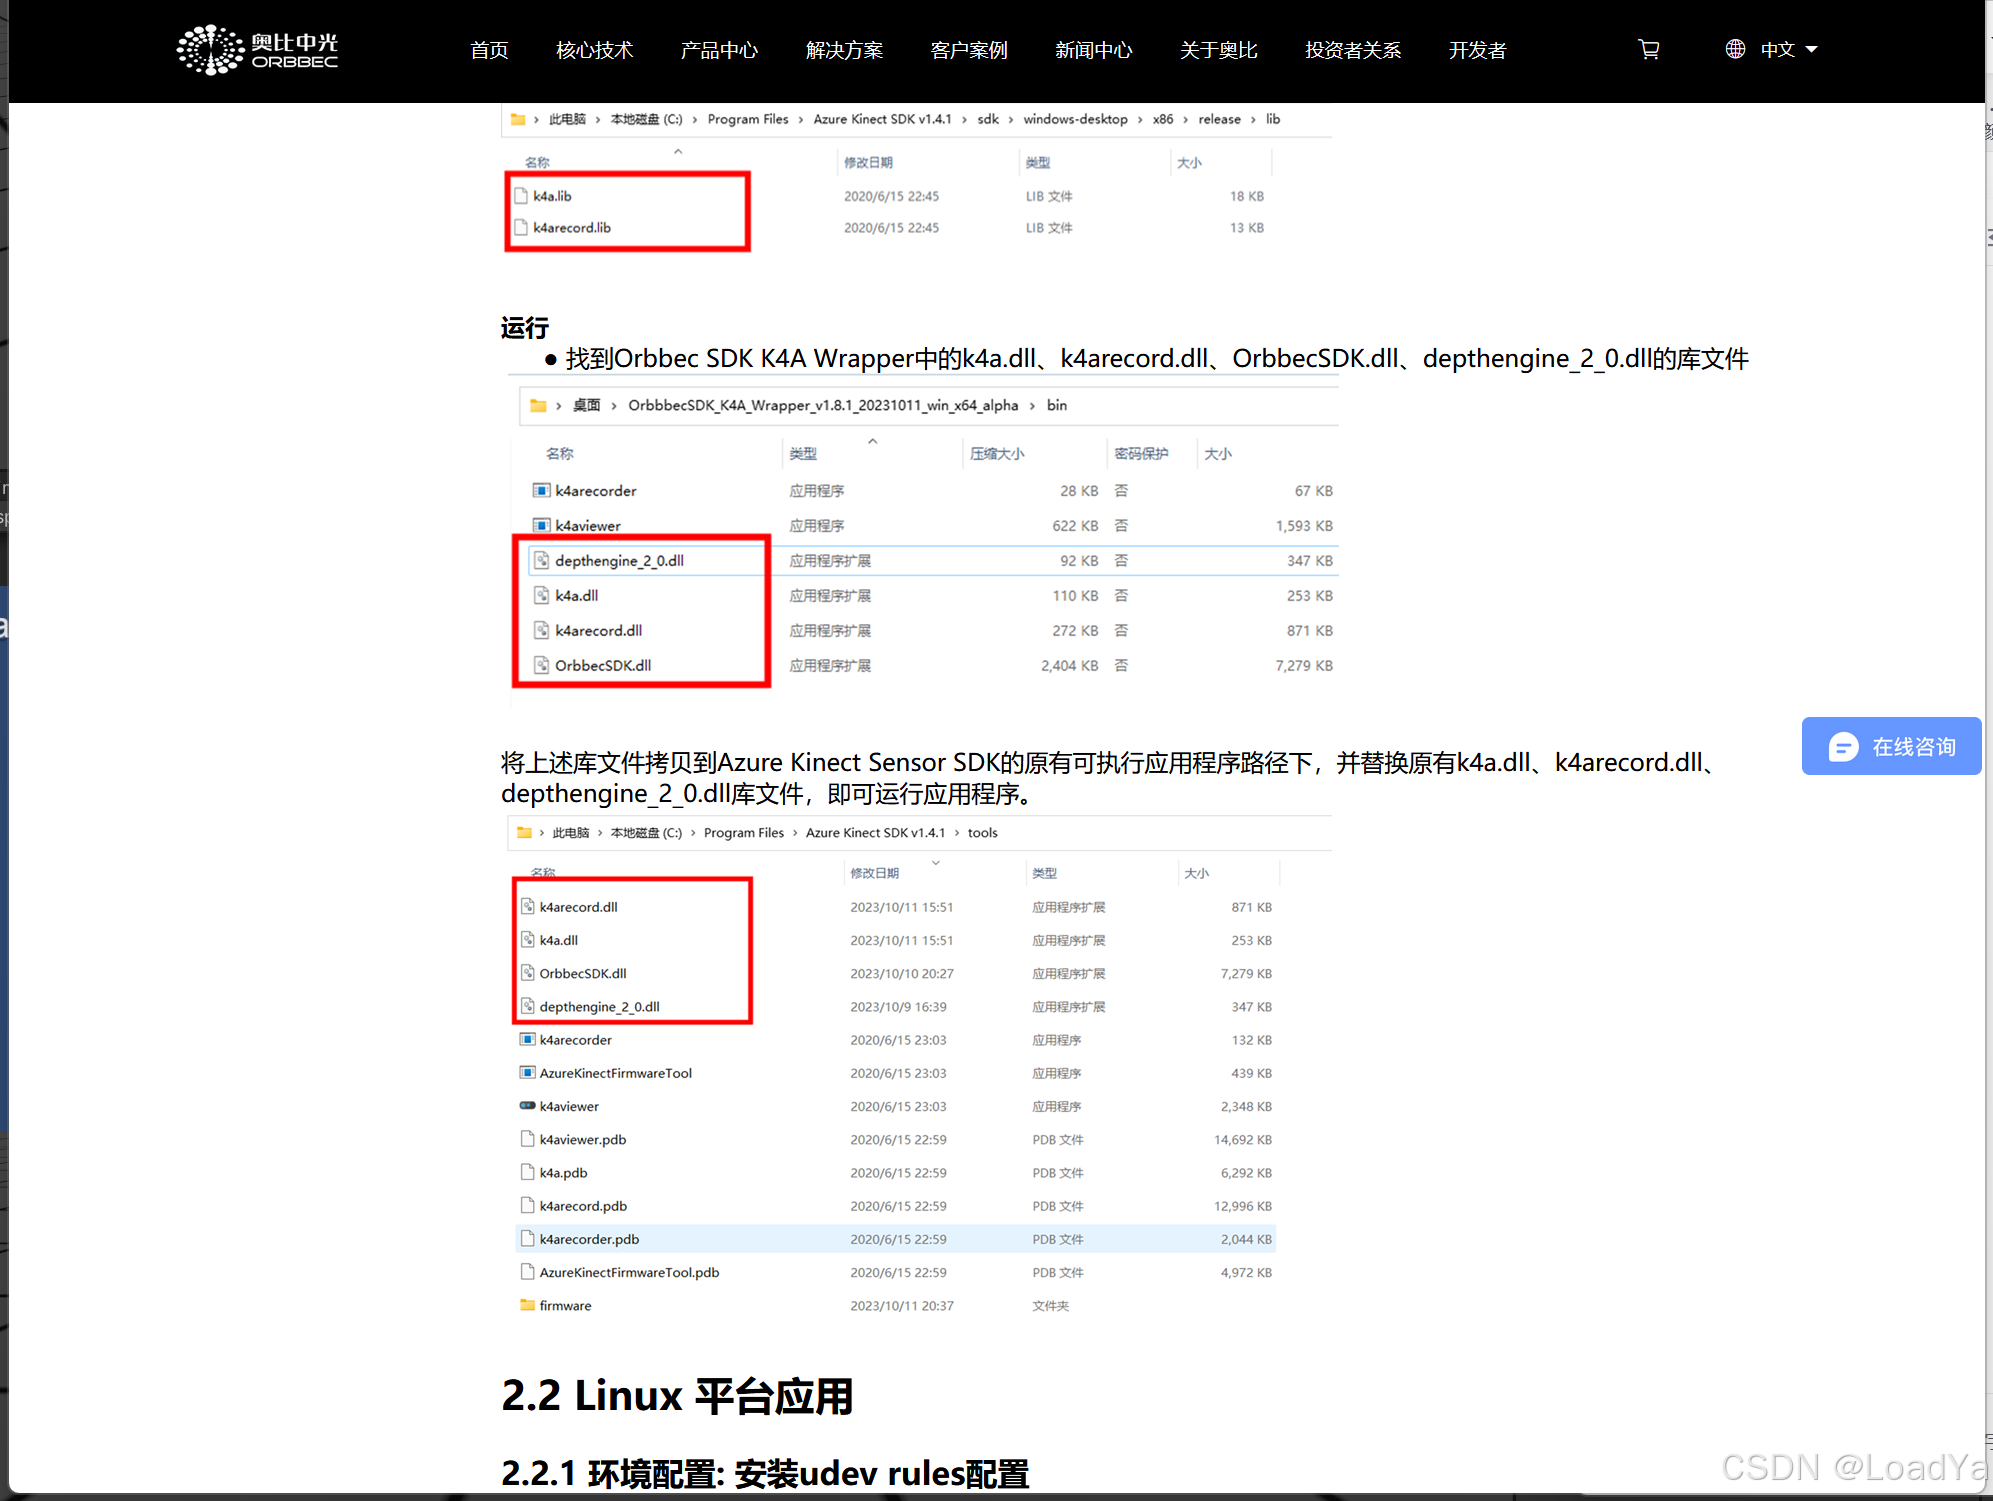Viewport: 1993px width, 1501px height.
Task: Go to 首页 home page
Action: [x=489, y=50]
